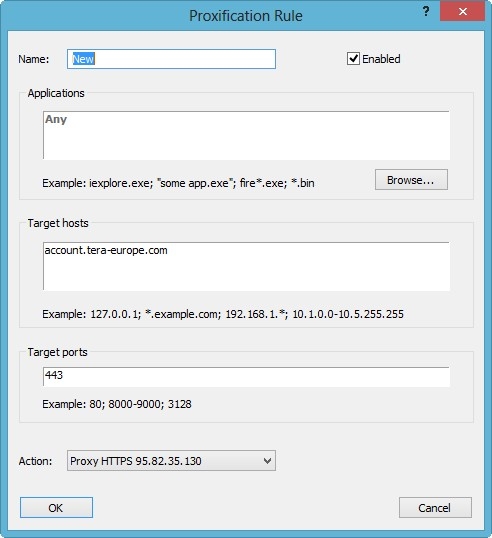Click the Target ports field showing 443
492x538 pixels.
coord(246,376)
